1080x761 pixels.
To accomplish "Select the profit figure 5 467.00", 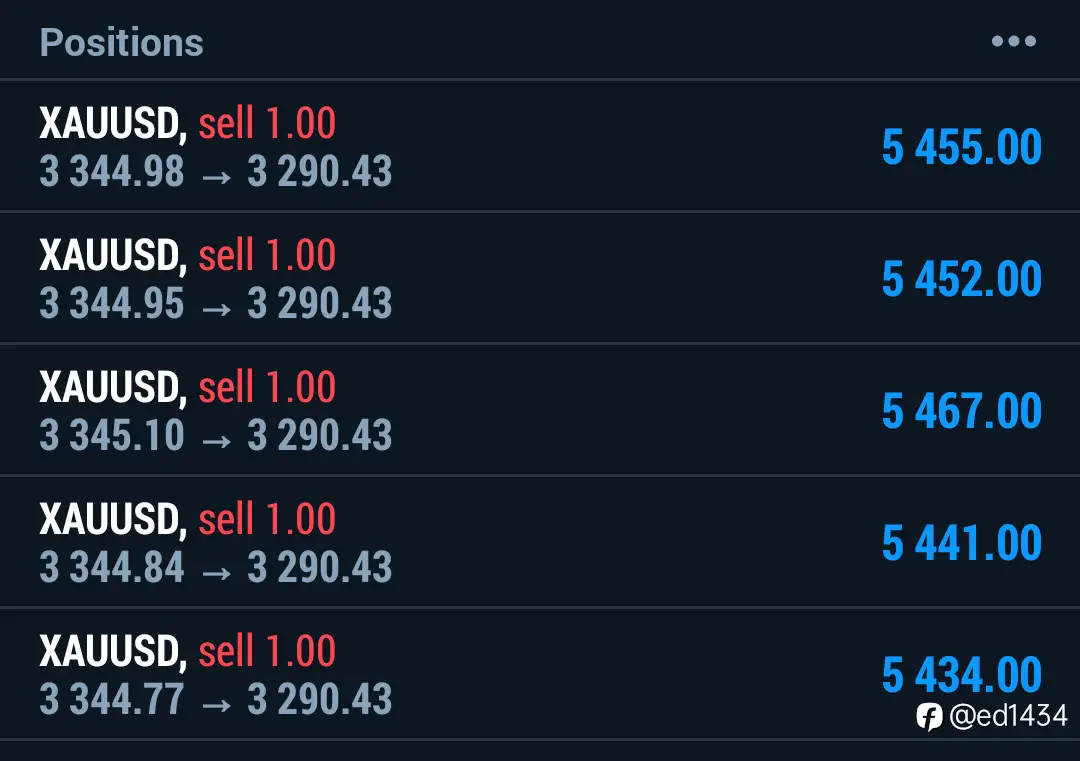I will [x=962, y=412].
